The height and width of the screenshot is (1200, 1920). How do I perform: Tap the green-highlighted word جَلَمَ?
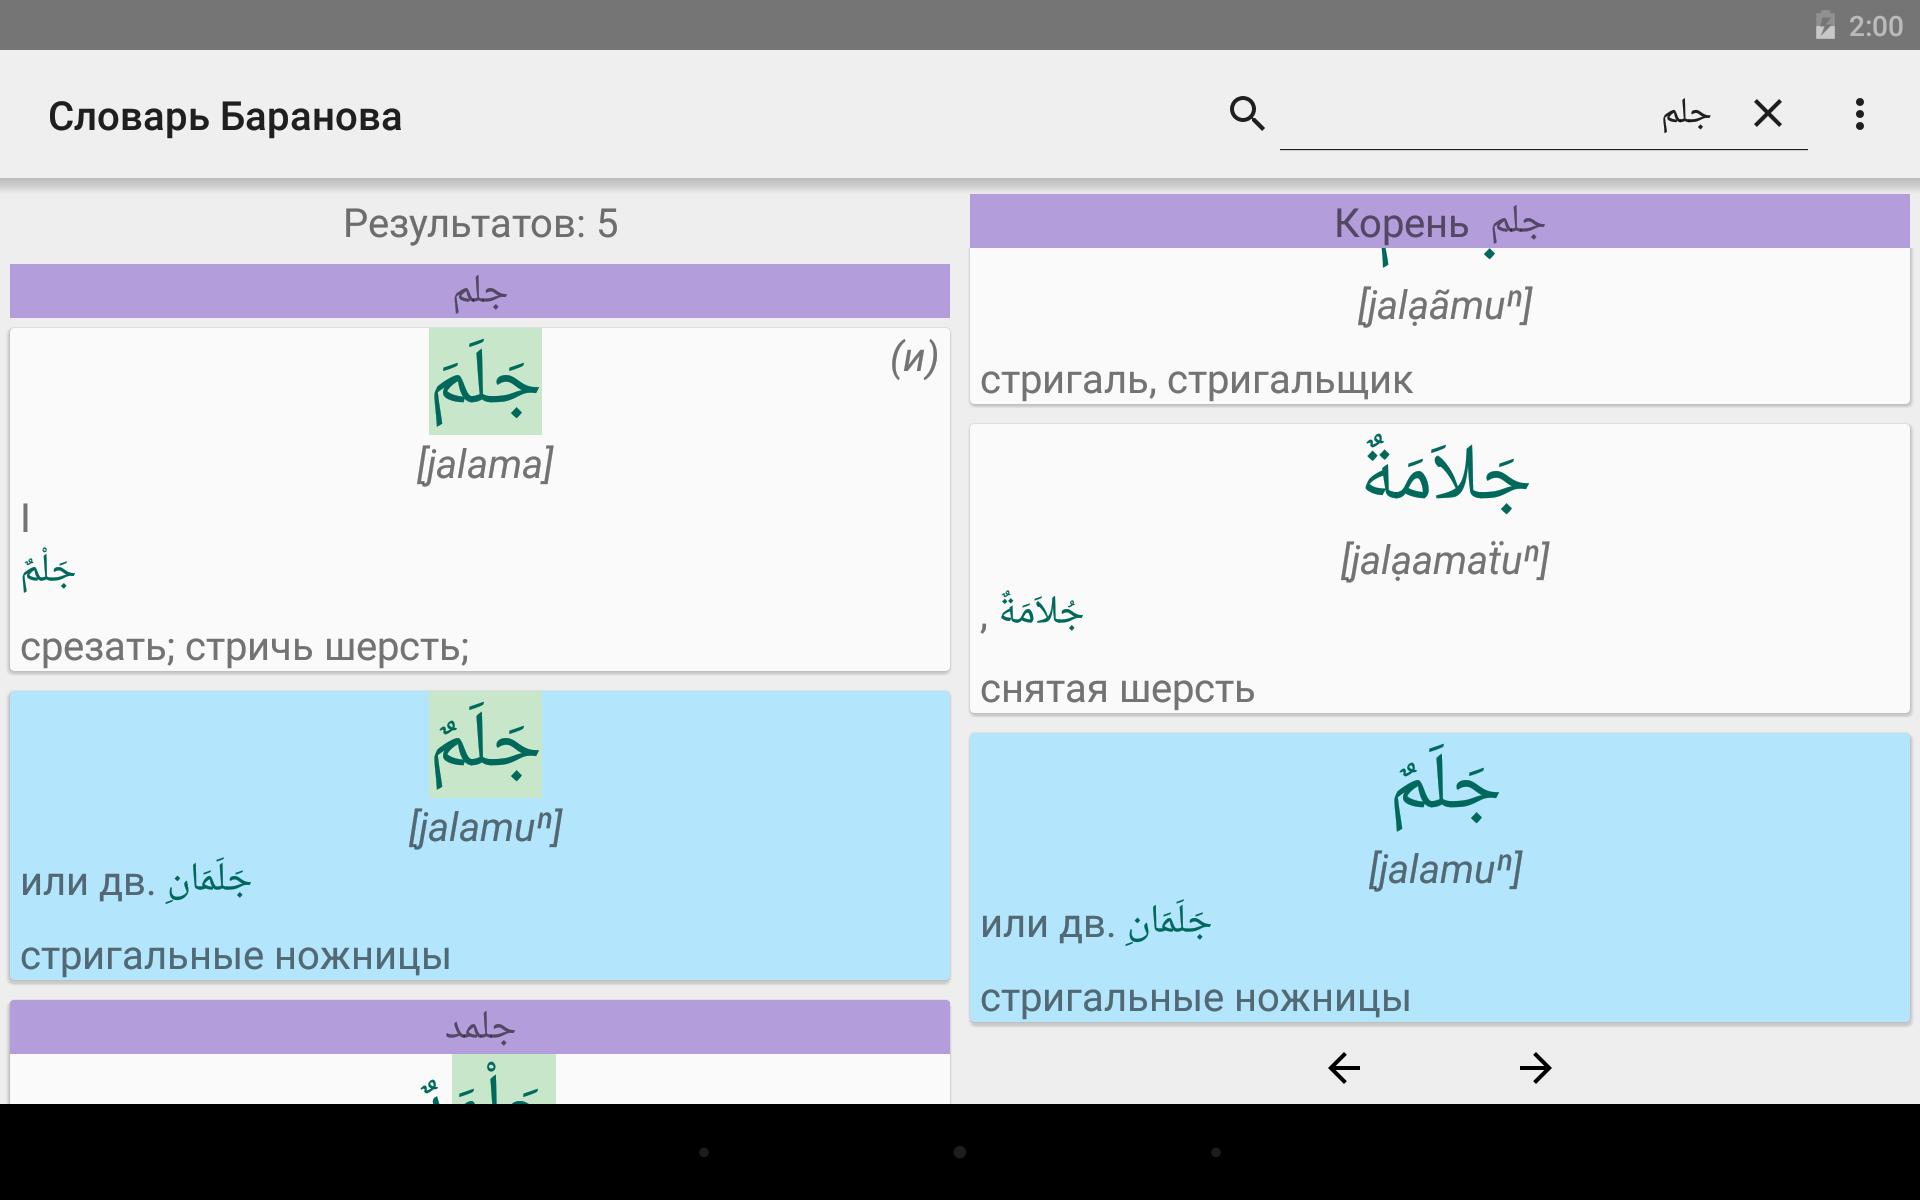pyautogui.click(x=485, y=381)
